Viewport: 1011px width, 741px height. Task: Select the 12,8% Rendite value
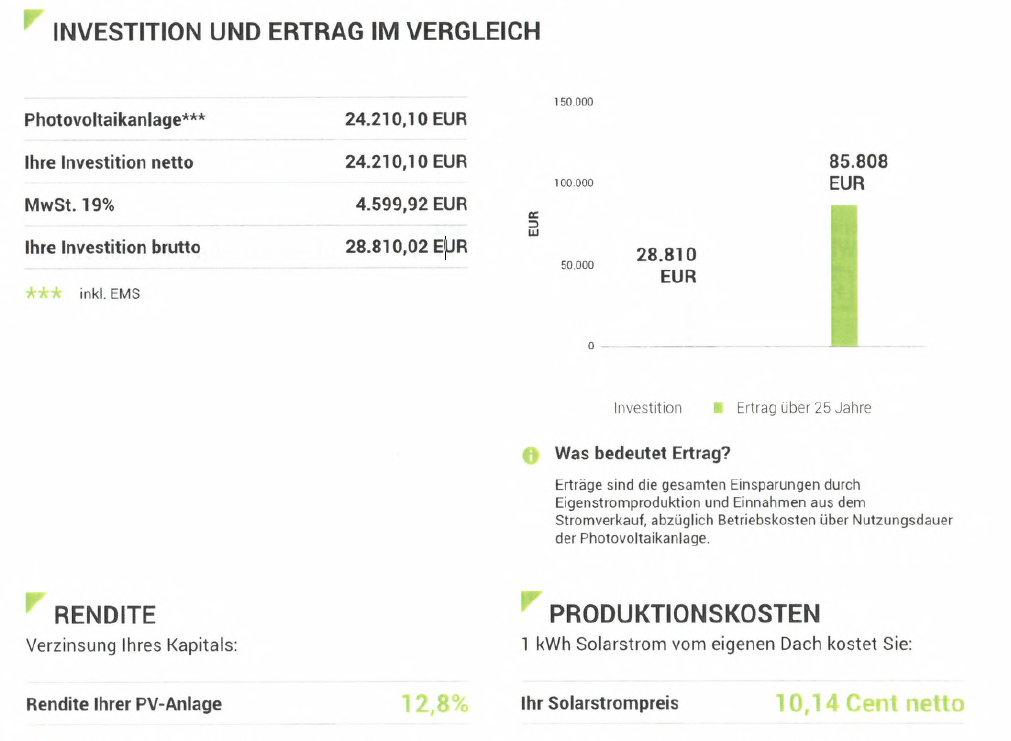[x=435, y=704]
